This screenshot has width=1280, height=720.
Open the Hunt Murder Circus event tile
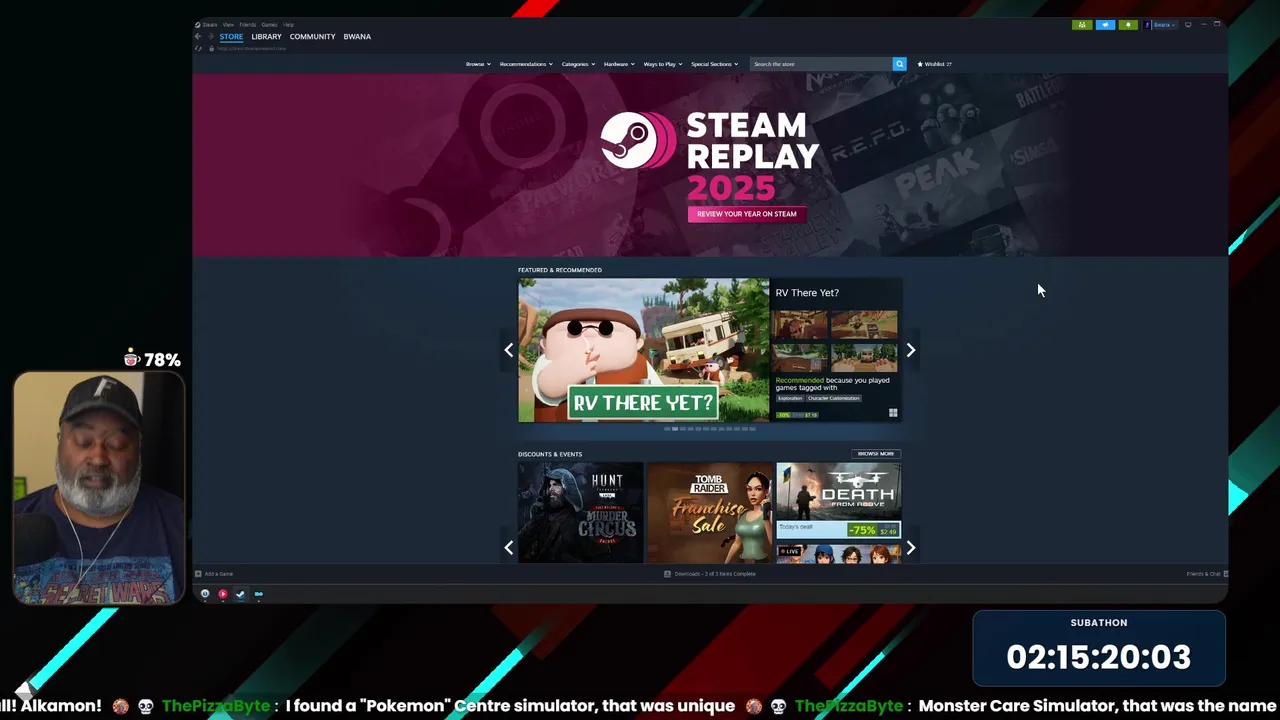(x=580, y=512)
